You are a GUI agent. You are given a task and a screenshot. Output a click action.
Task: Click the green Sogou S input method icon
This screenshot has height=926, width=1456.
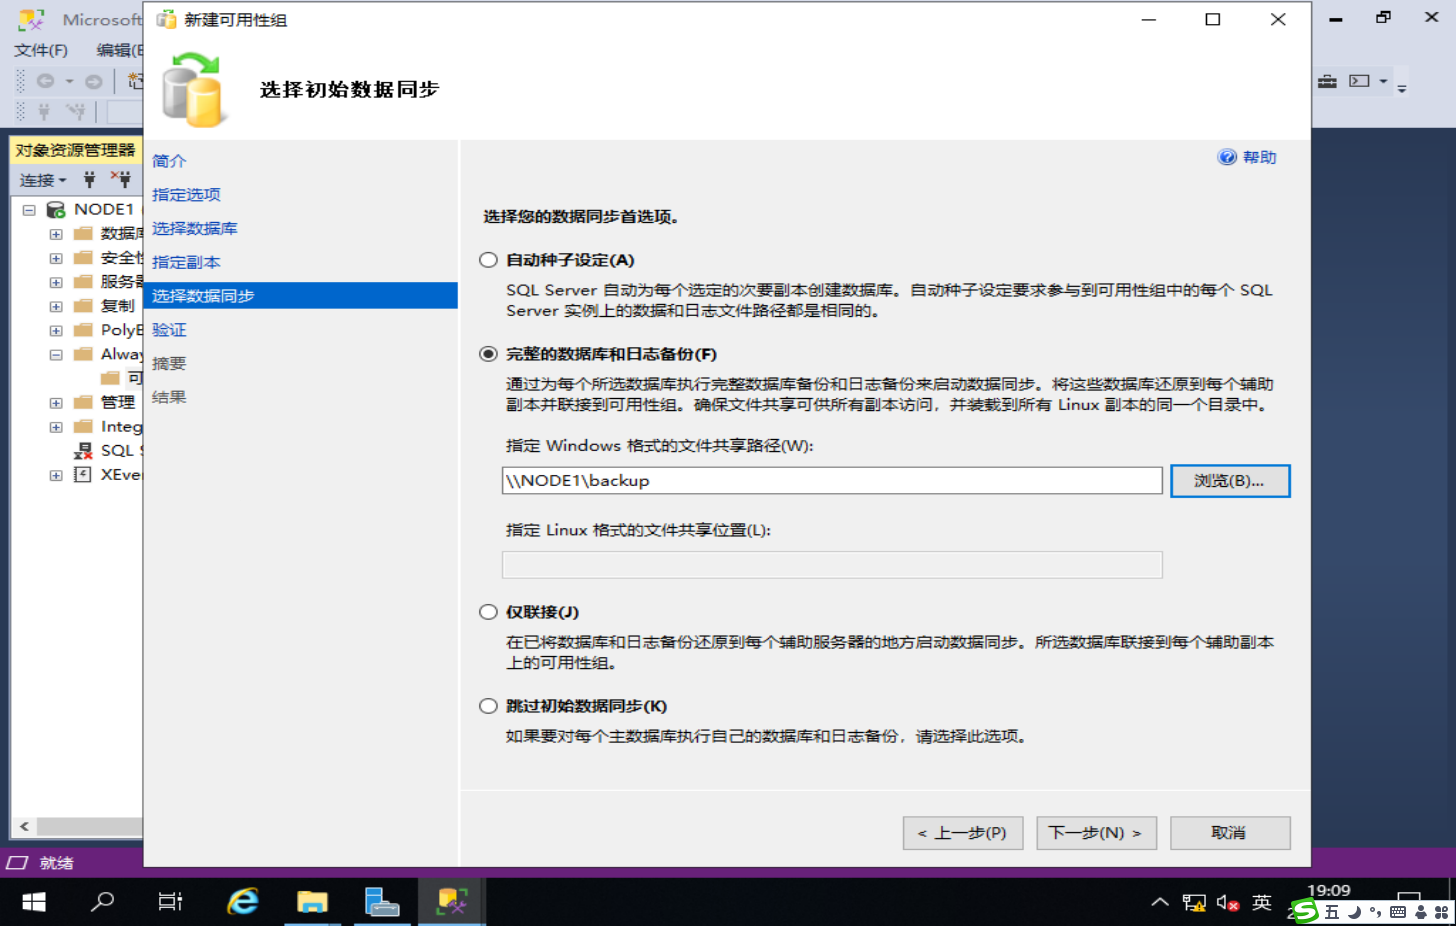coord(1304,911)
